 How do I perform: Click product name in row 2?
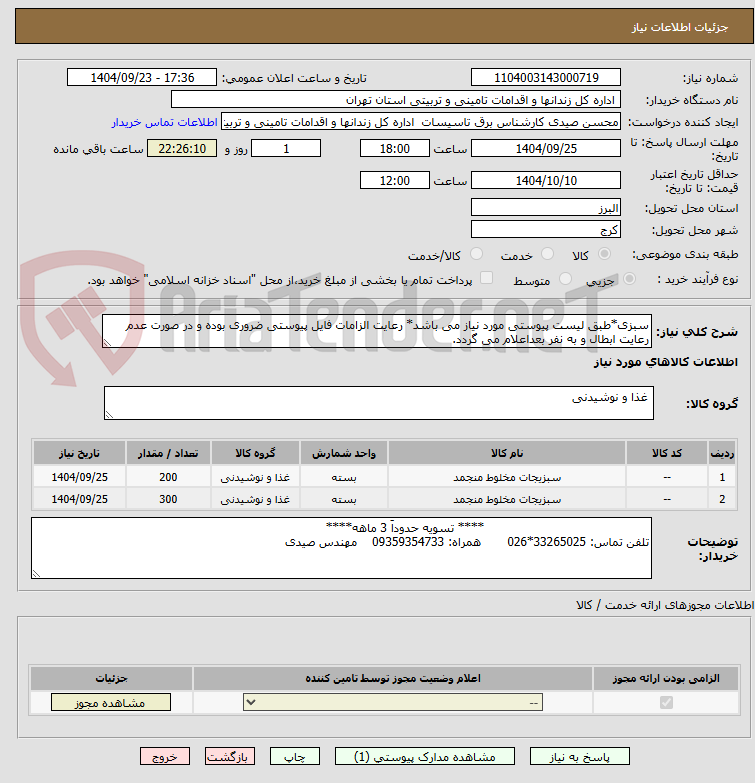tap(507, 499)
